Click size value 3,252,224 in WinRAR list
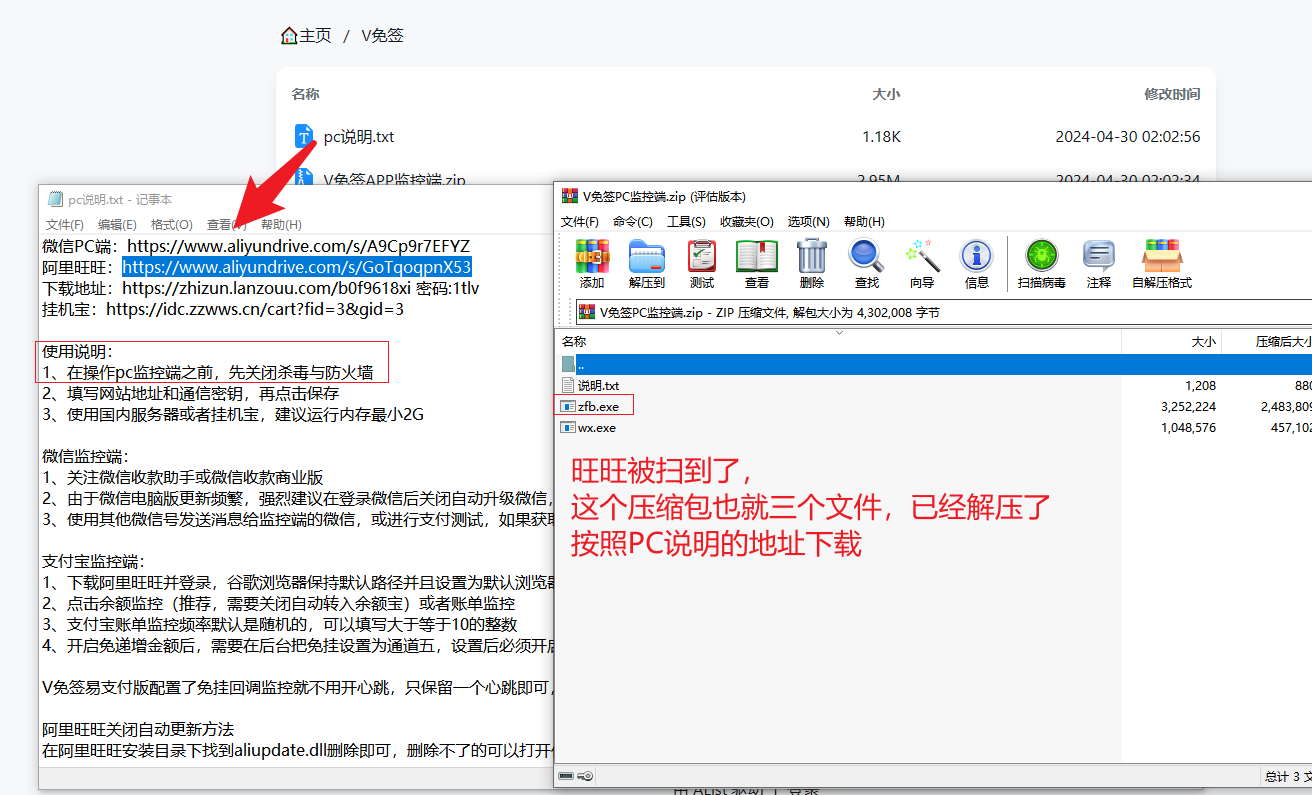This screenshot has width=1312, height=795. [1189, 406]
